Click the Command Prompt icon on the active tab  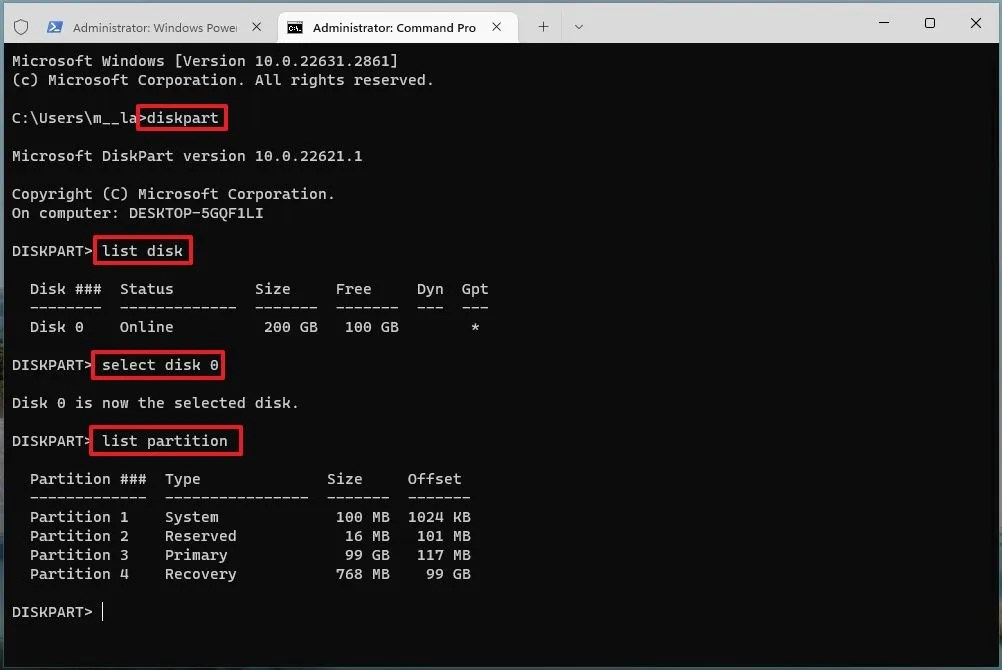pos(295,27)
